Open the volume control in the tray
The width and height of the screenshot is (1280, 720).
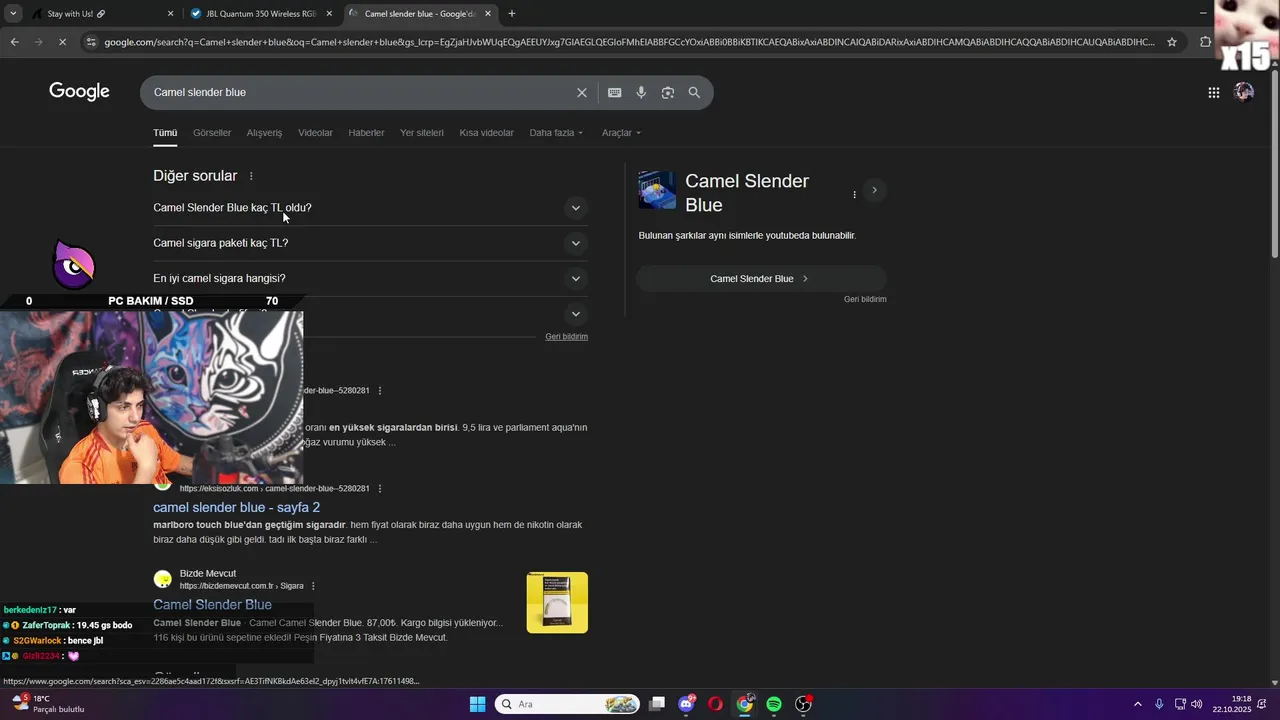point(1197,704)
